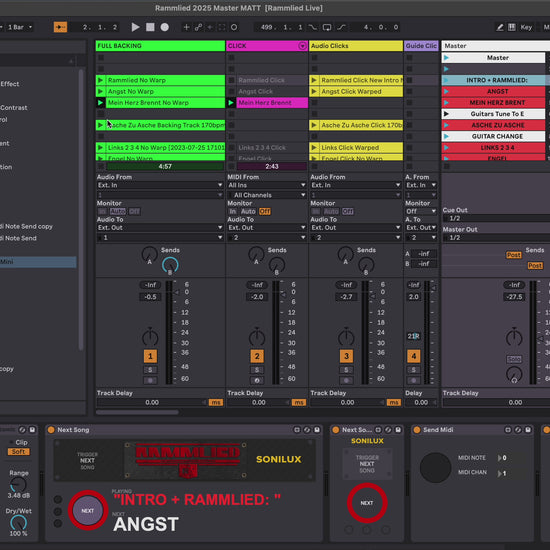Screen dimensions: 550x550
Task: Select the Master track header
Action: click(495, 46)
